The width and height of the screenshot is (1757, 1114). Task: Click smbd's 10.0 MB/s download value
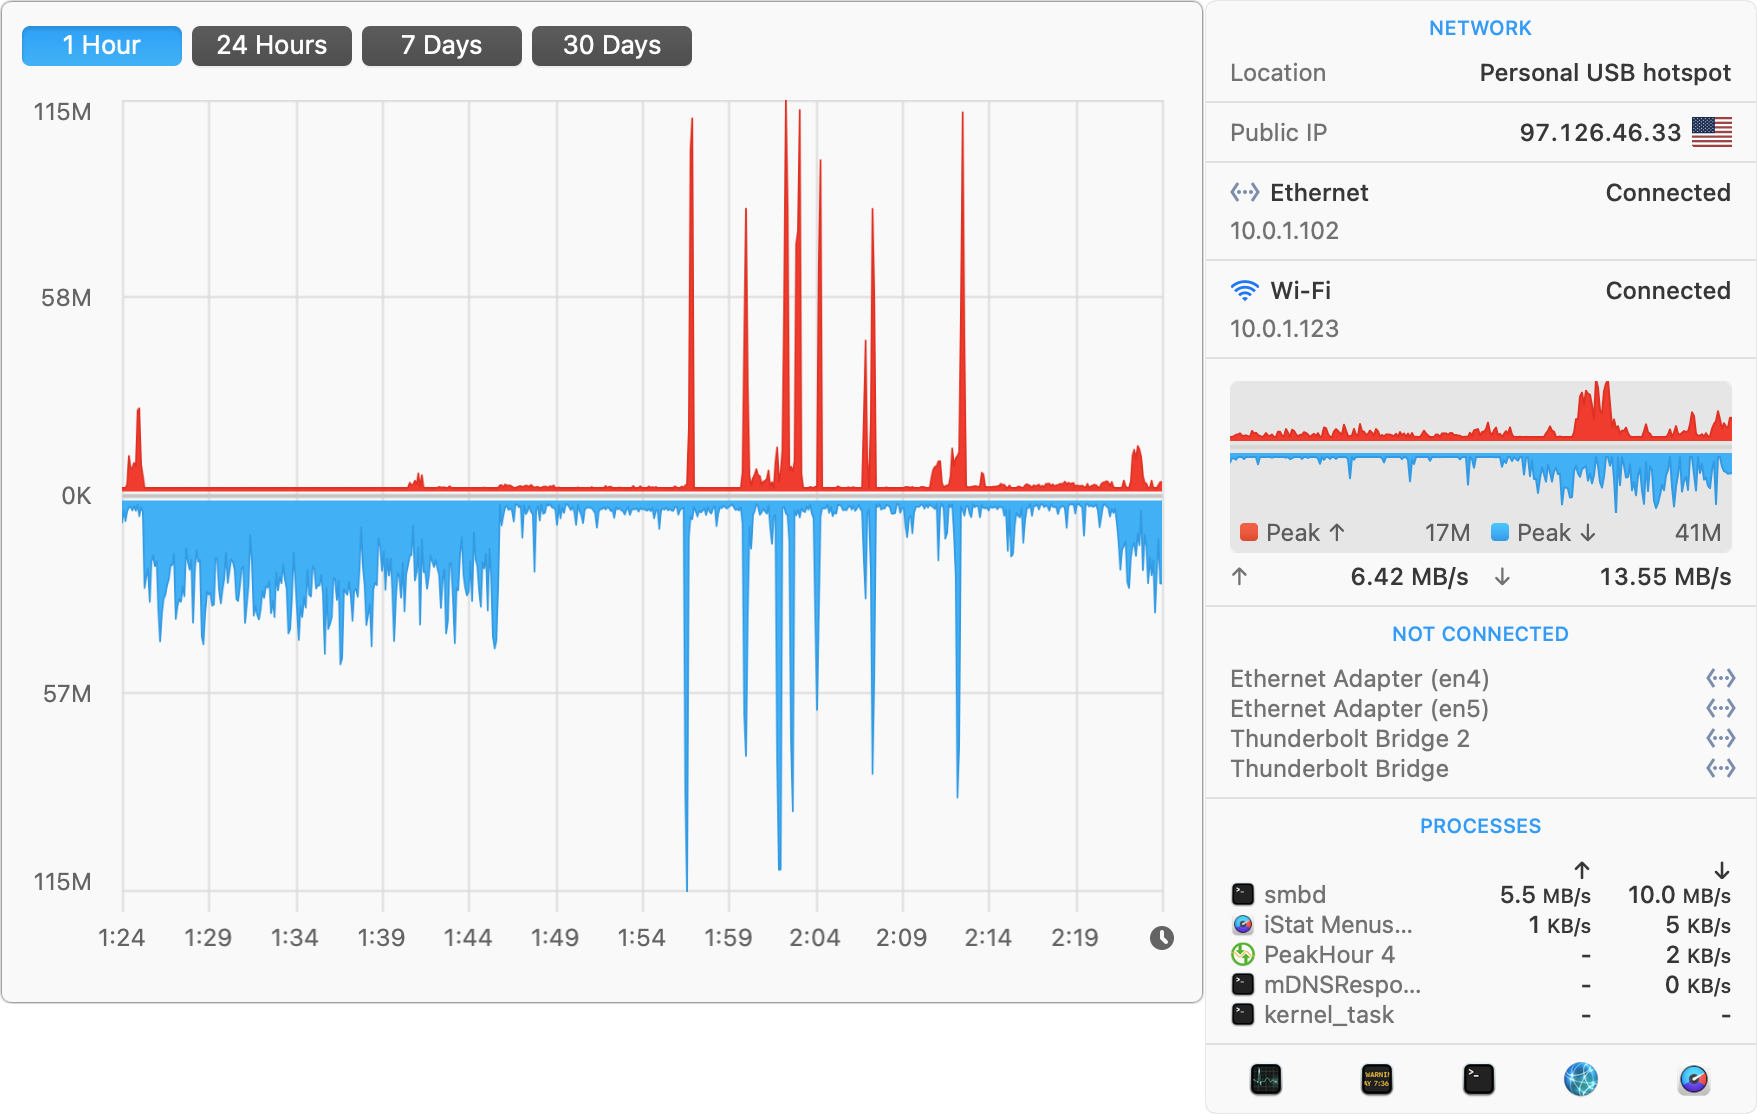coord(1679,895)
